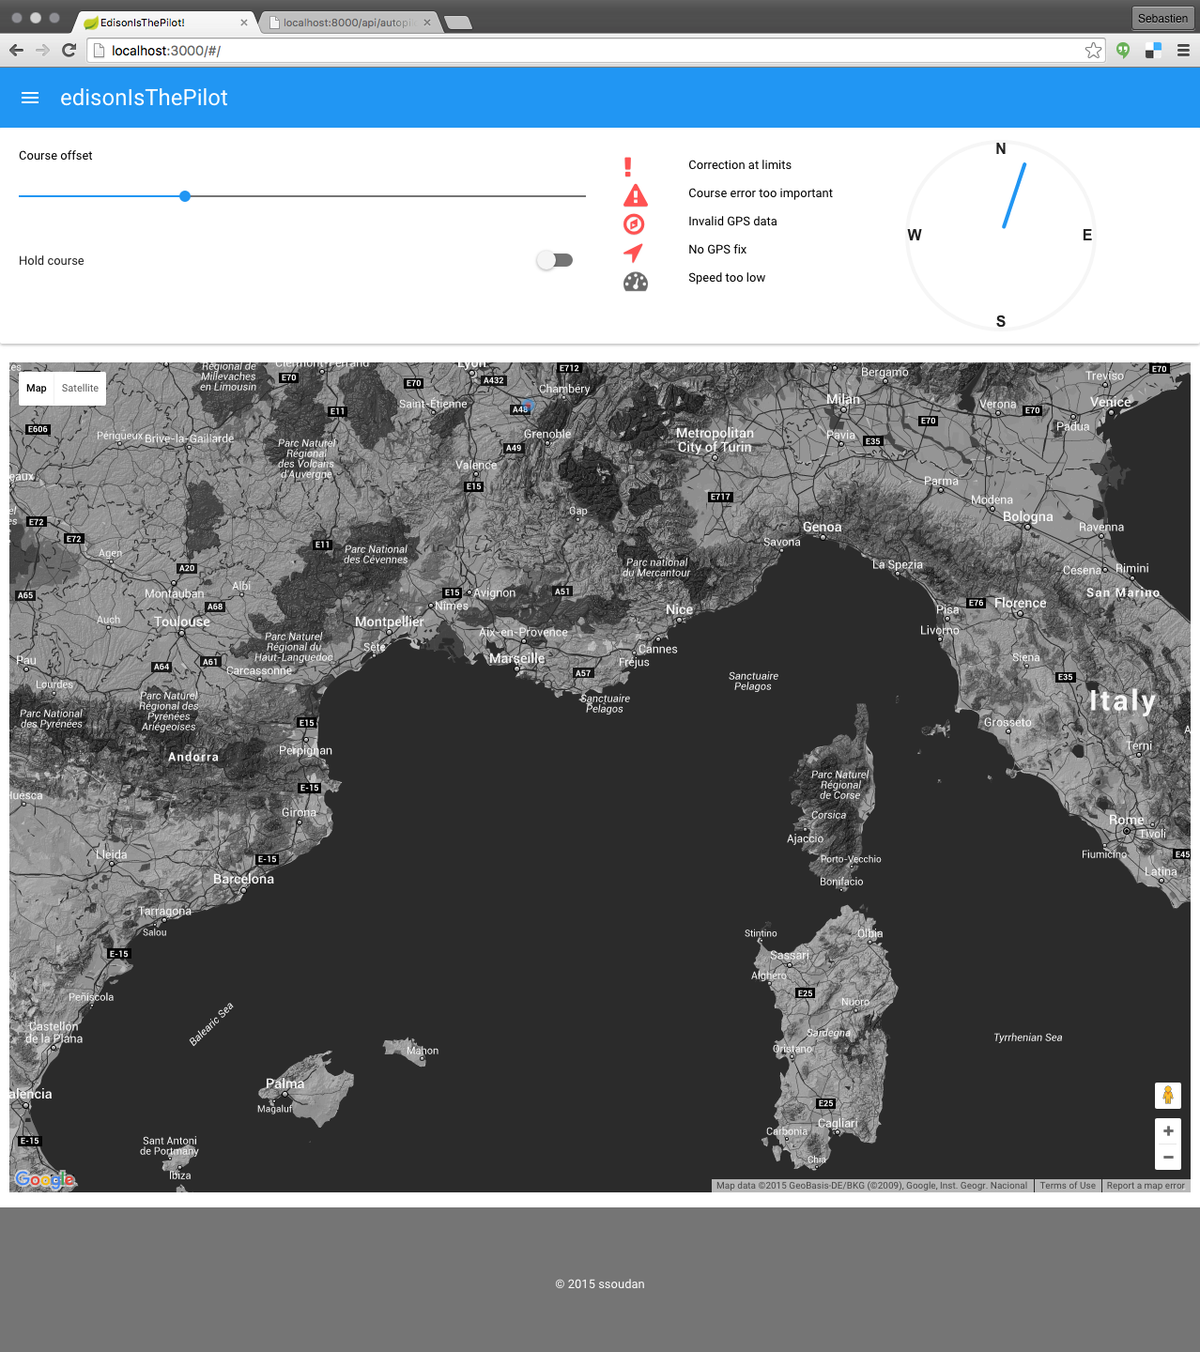The height and width of the screenshot is (1352, 1200).
Task: Click the Speed too low gauge icon
Action: pos(635,282)
